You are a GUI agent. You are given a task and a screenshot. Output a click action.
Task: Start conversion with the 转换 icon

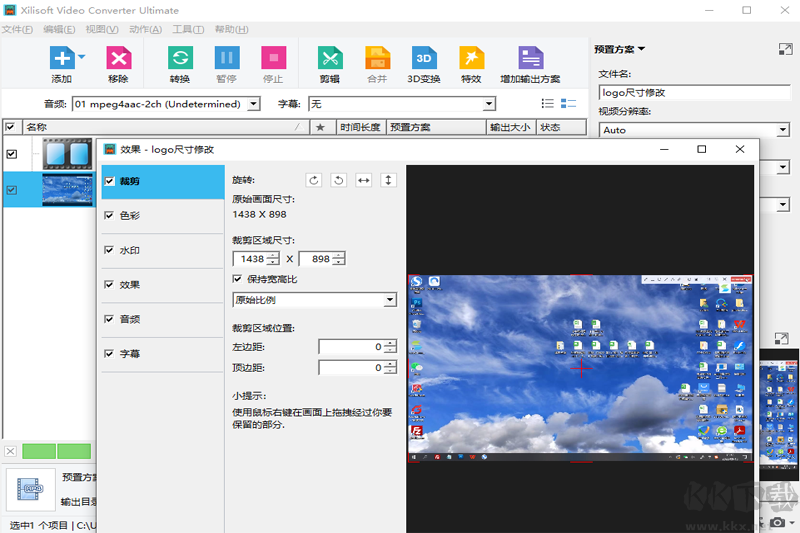click(x=180, y=58)
